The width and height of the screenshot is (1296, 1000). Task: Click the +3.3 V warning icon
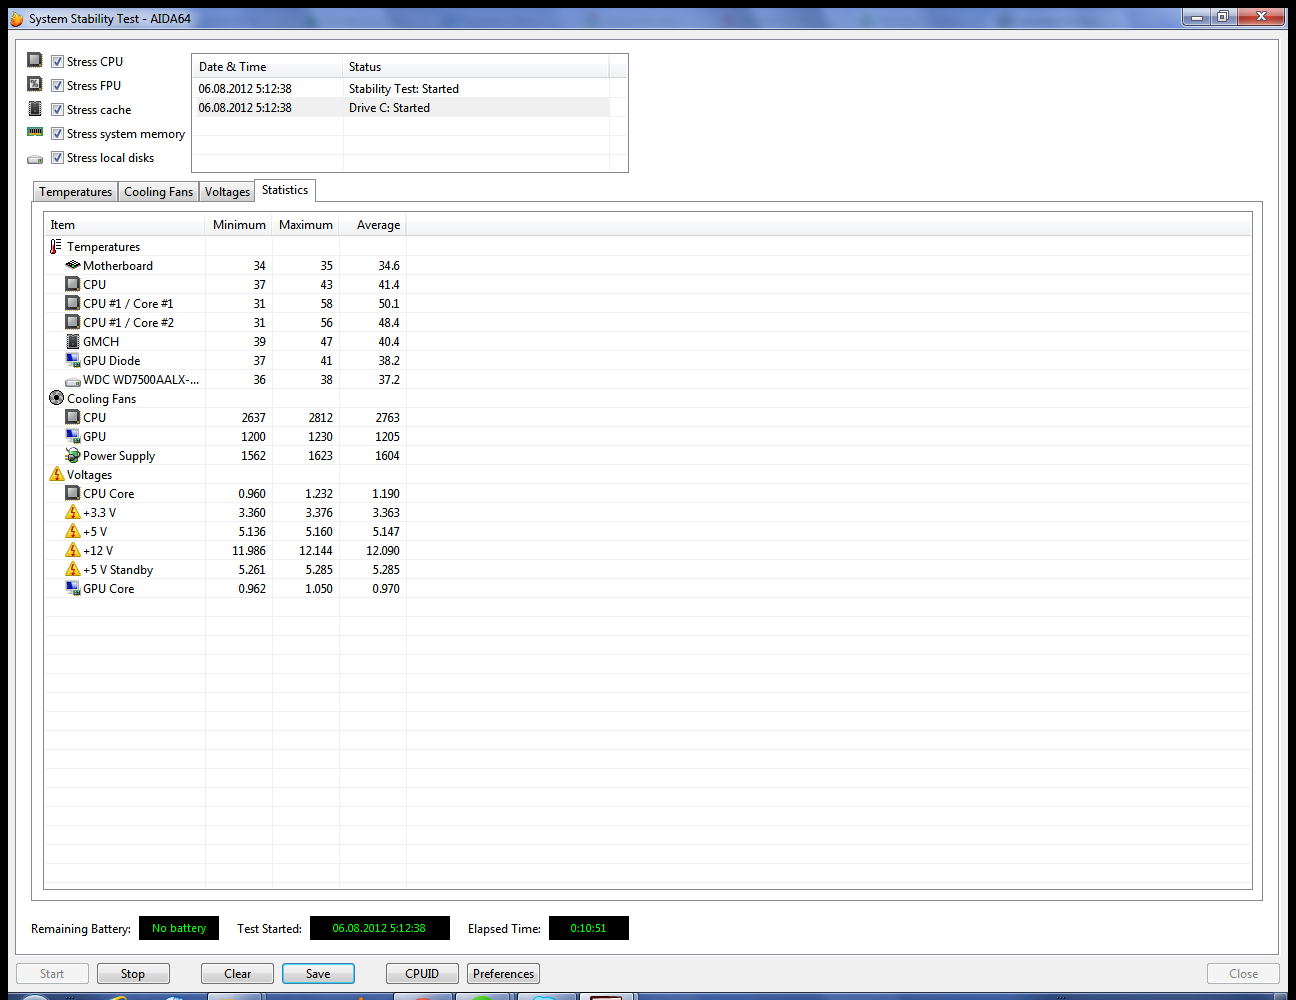[x=73, y=512]
